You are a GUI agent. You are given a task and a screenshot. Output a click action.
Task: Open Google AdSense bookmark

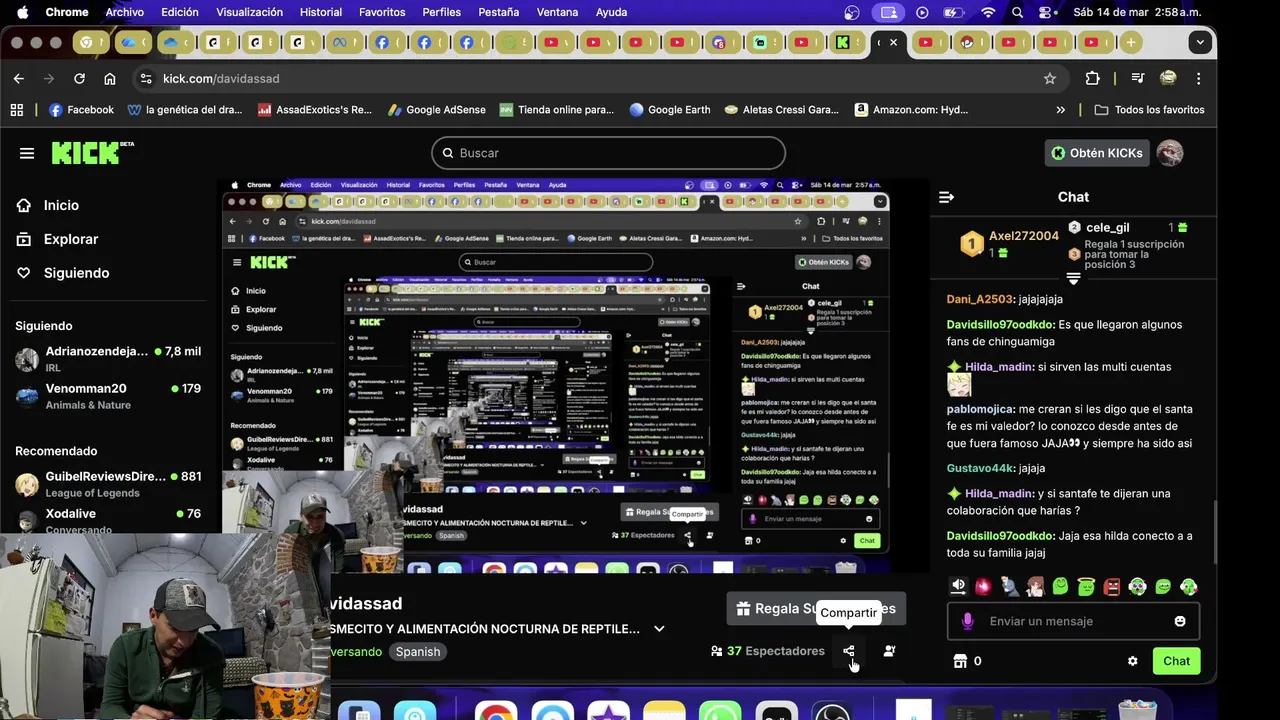click(436, 110)
